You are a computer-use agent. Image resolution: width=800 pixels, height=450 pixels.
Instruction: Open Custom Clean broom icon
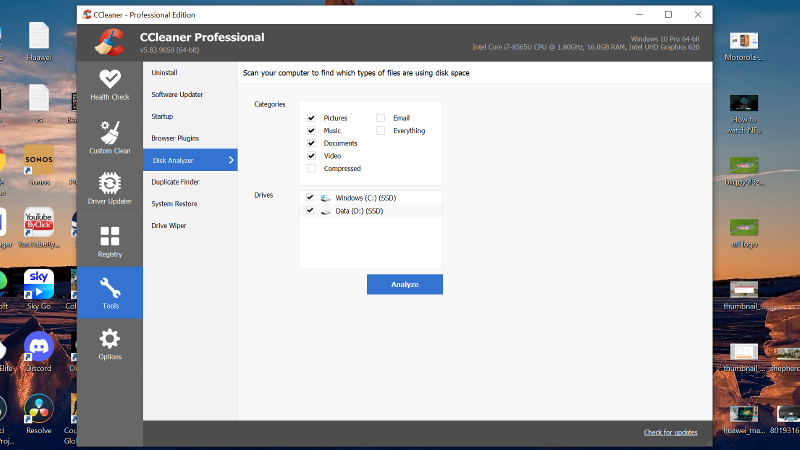(110, 133)
